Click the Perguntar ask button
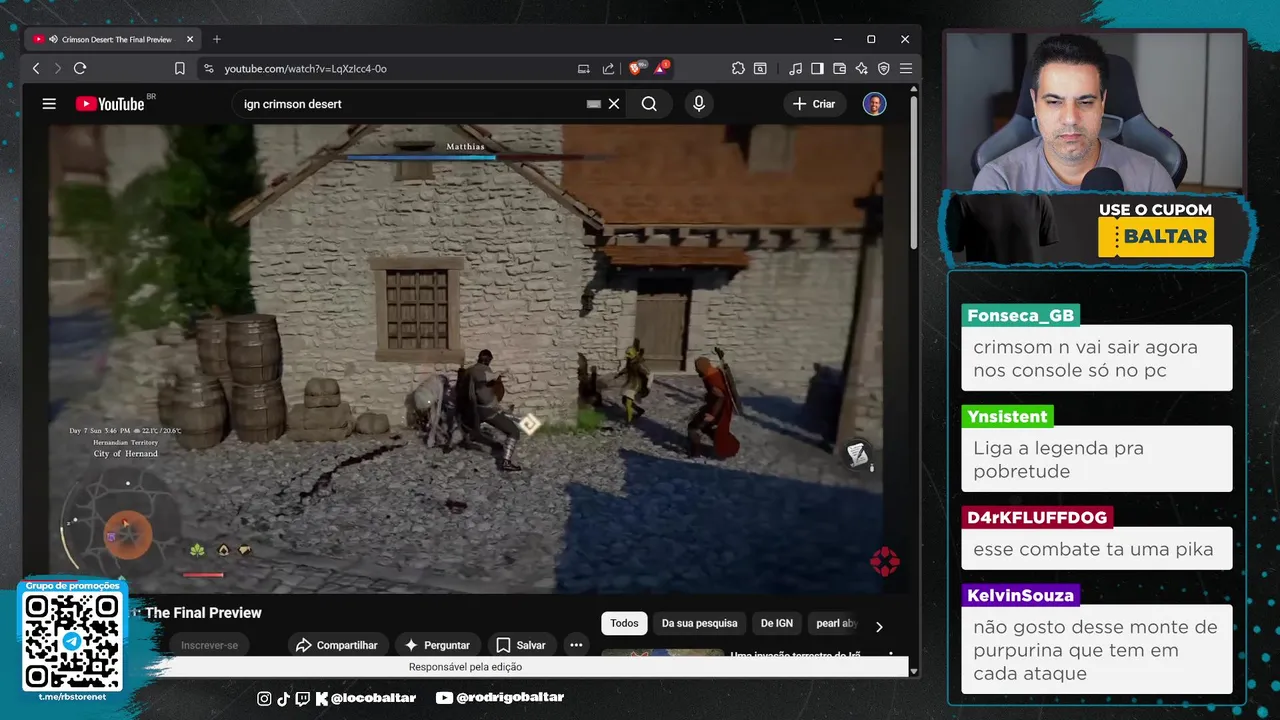The height and width of the screenshot is (720, 1280). pyautogui.click(x=436, y=645)
